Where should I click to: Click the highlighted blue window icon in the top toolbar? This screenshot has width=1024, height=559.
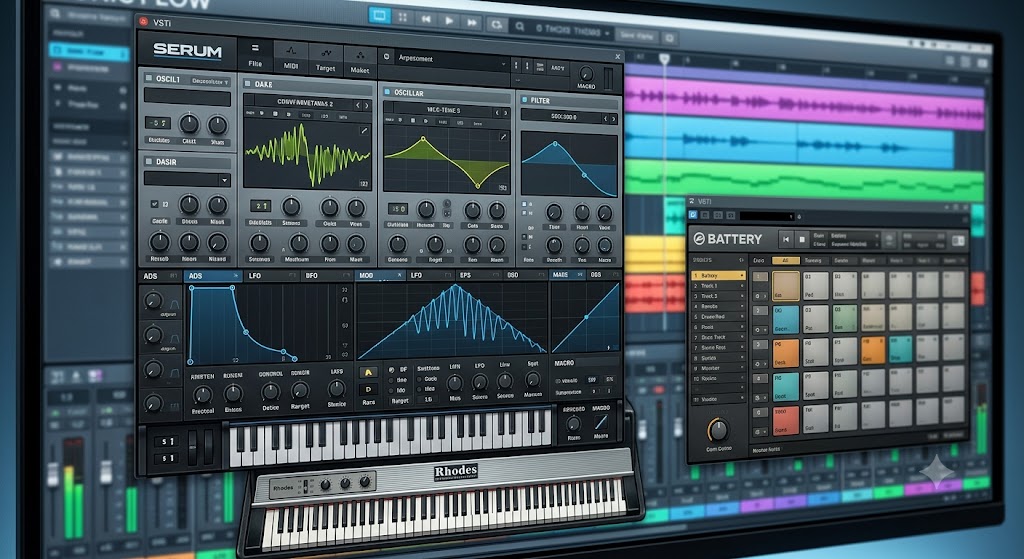[x=379, y=16]
